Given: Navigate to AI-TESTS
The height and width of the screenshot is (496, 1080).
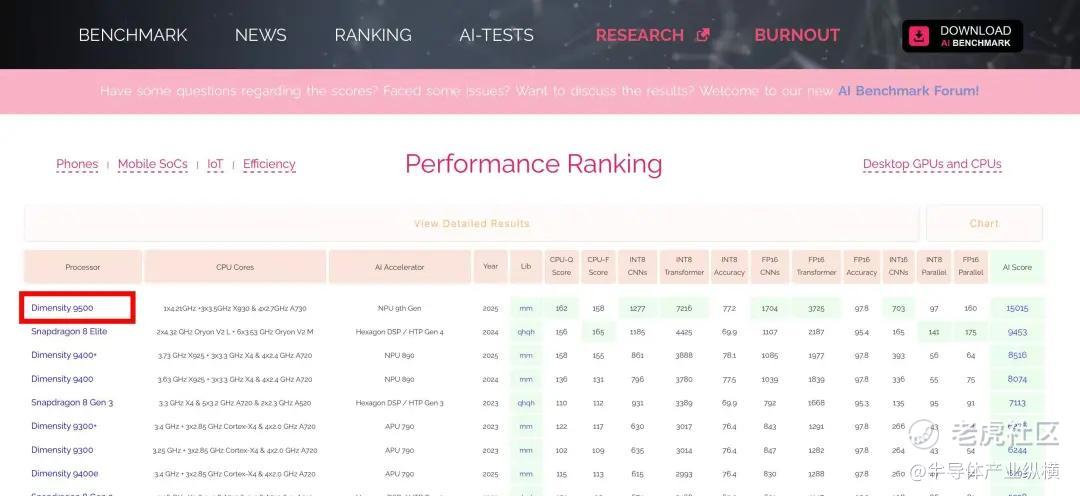Looking at the screenshot, I should (x=497, y=35).
